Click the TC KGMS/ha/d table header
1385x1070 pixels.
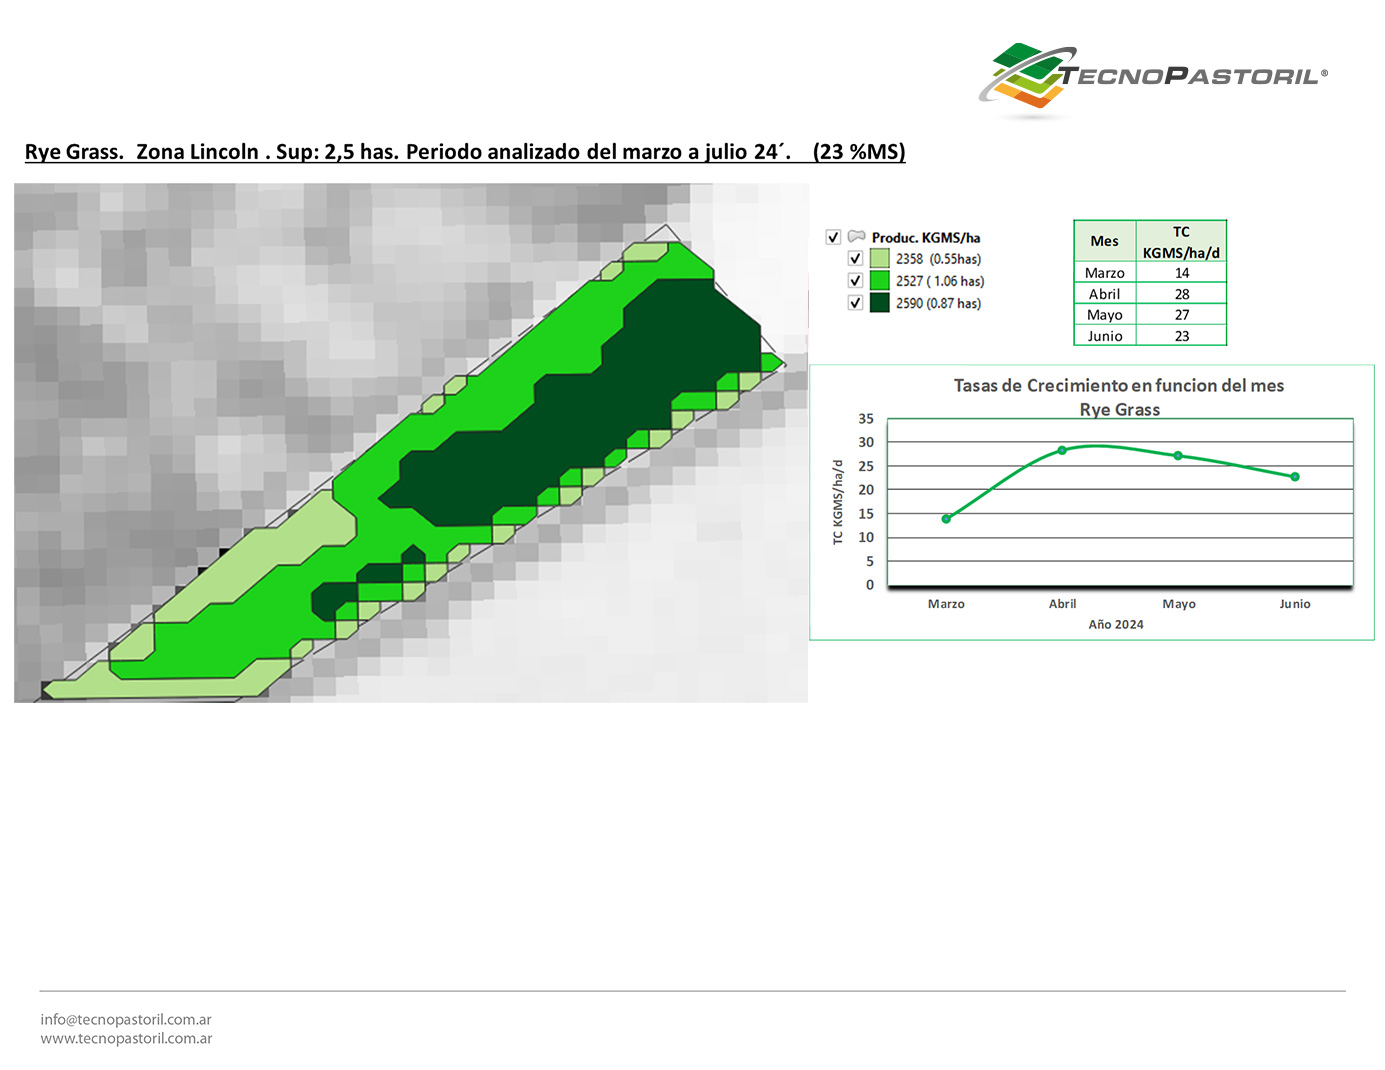tap(1181, 242)
